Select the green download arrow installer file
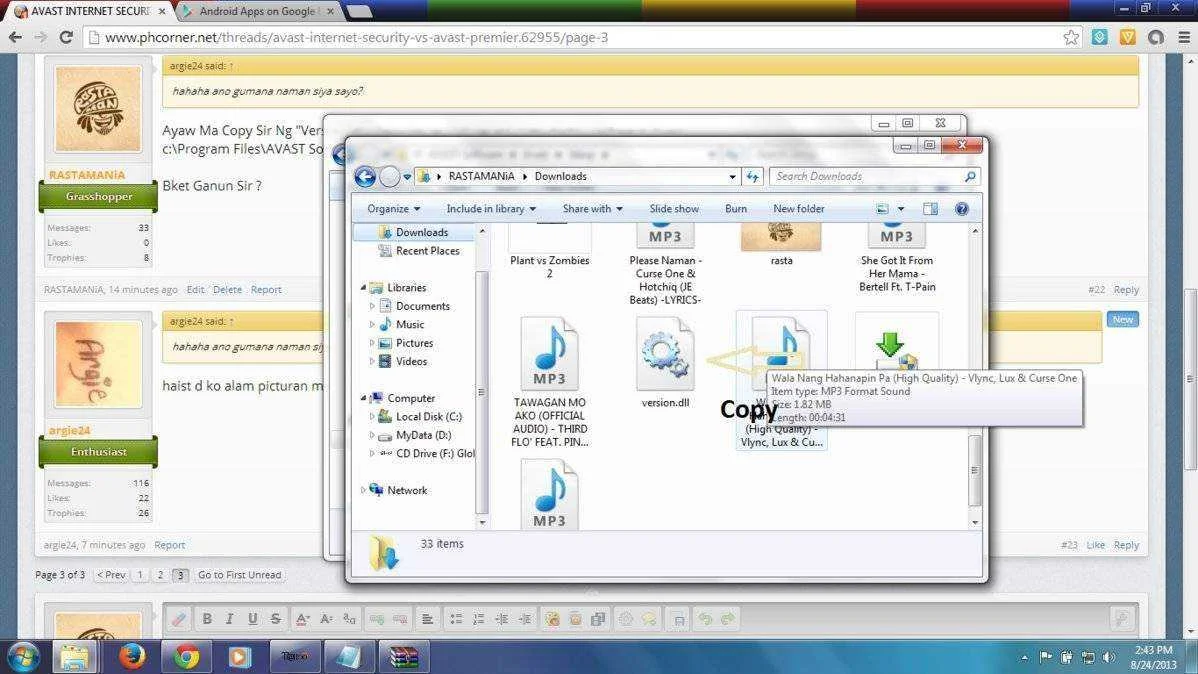The height and width of the screenshot is (674, 1198). (x=896, y=349)
